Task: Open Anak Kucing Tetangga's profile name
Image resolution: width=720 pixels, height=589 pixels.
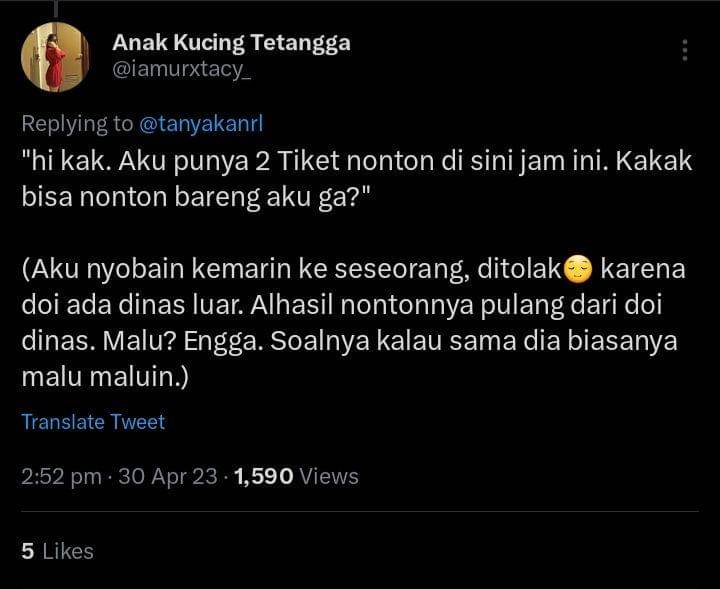Action: (231, 43)
